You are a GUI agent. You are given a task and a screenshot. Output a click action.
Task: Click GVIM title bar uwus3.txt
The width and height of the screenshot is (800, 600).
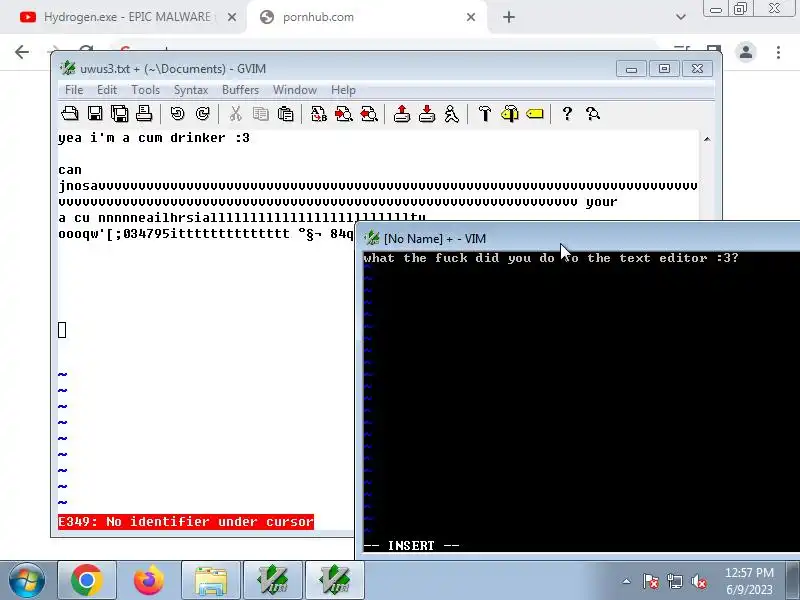pos(332,68)
